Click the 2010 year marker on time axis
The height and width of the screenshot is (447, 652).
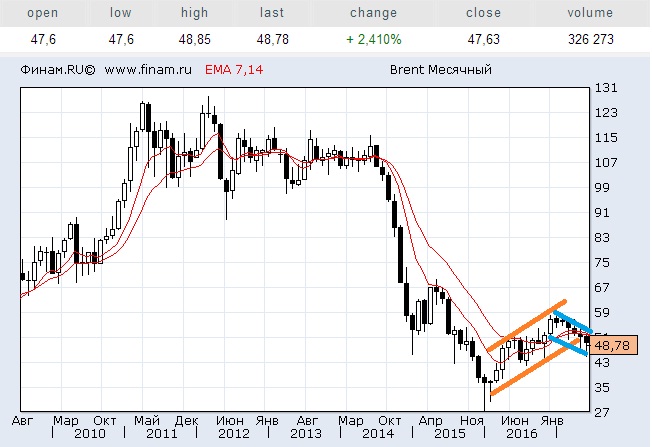click(x=89, y=436)
